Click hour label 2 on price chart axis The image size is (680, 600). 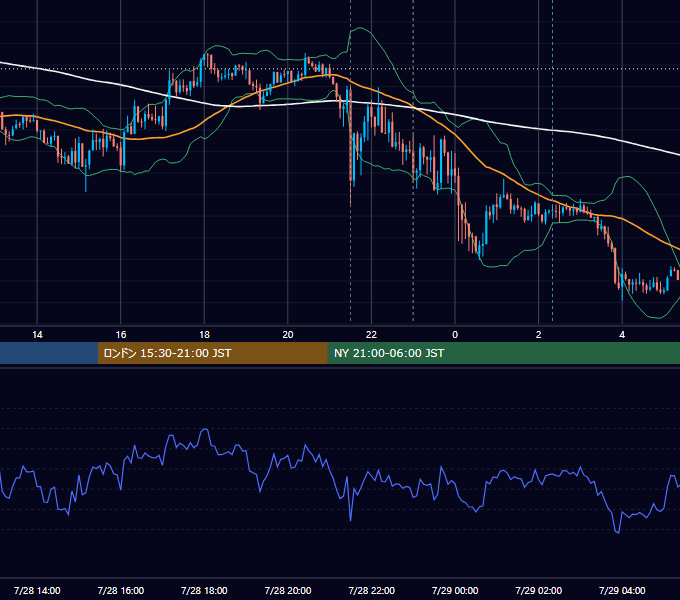pos(539,335)
